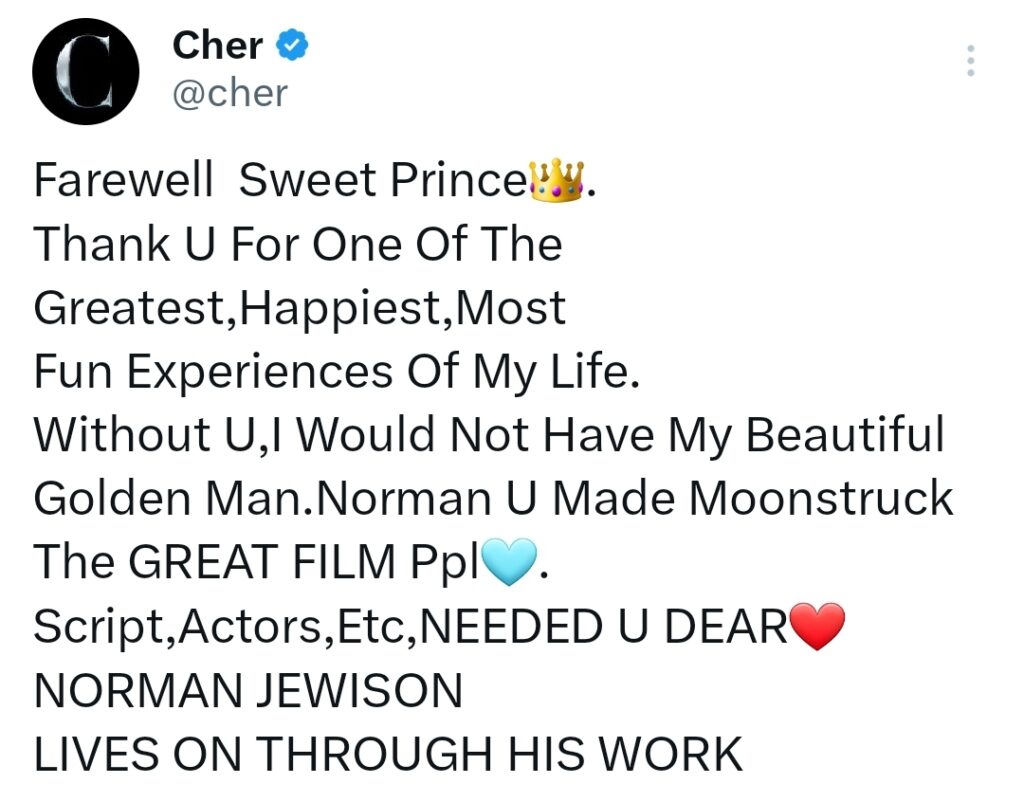1024x802 pixels.
Task: Click the red heart emoji after DEAR
Action: tap(817, 626)
